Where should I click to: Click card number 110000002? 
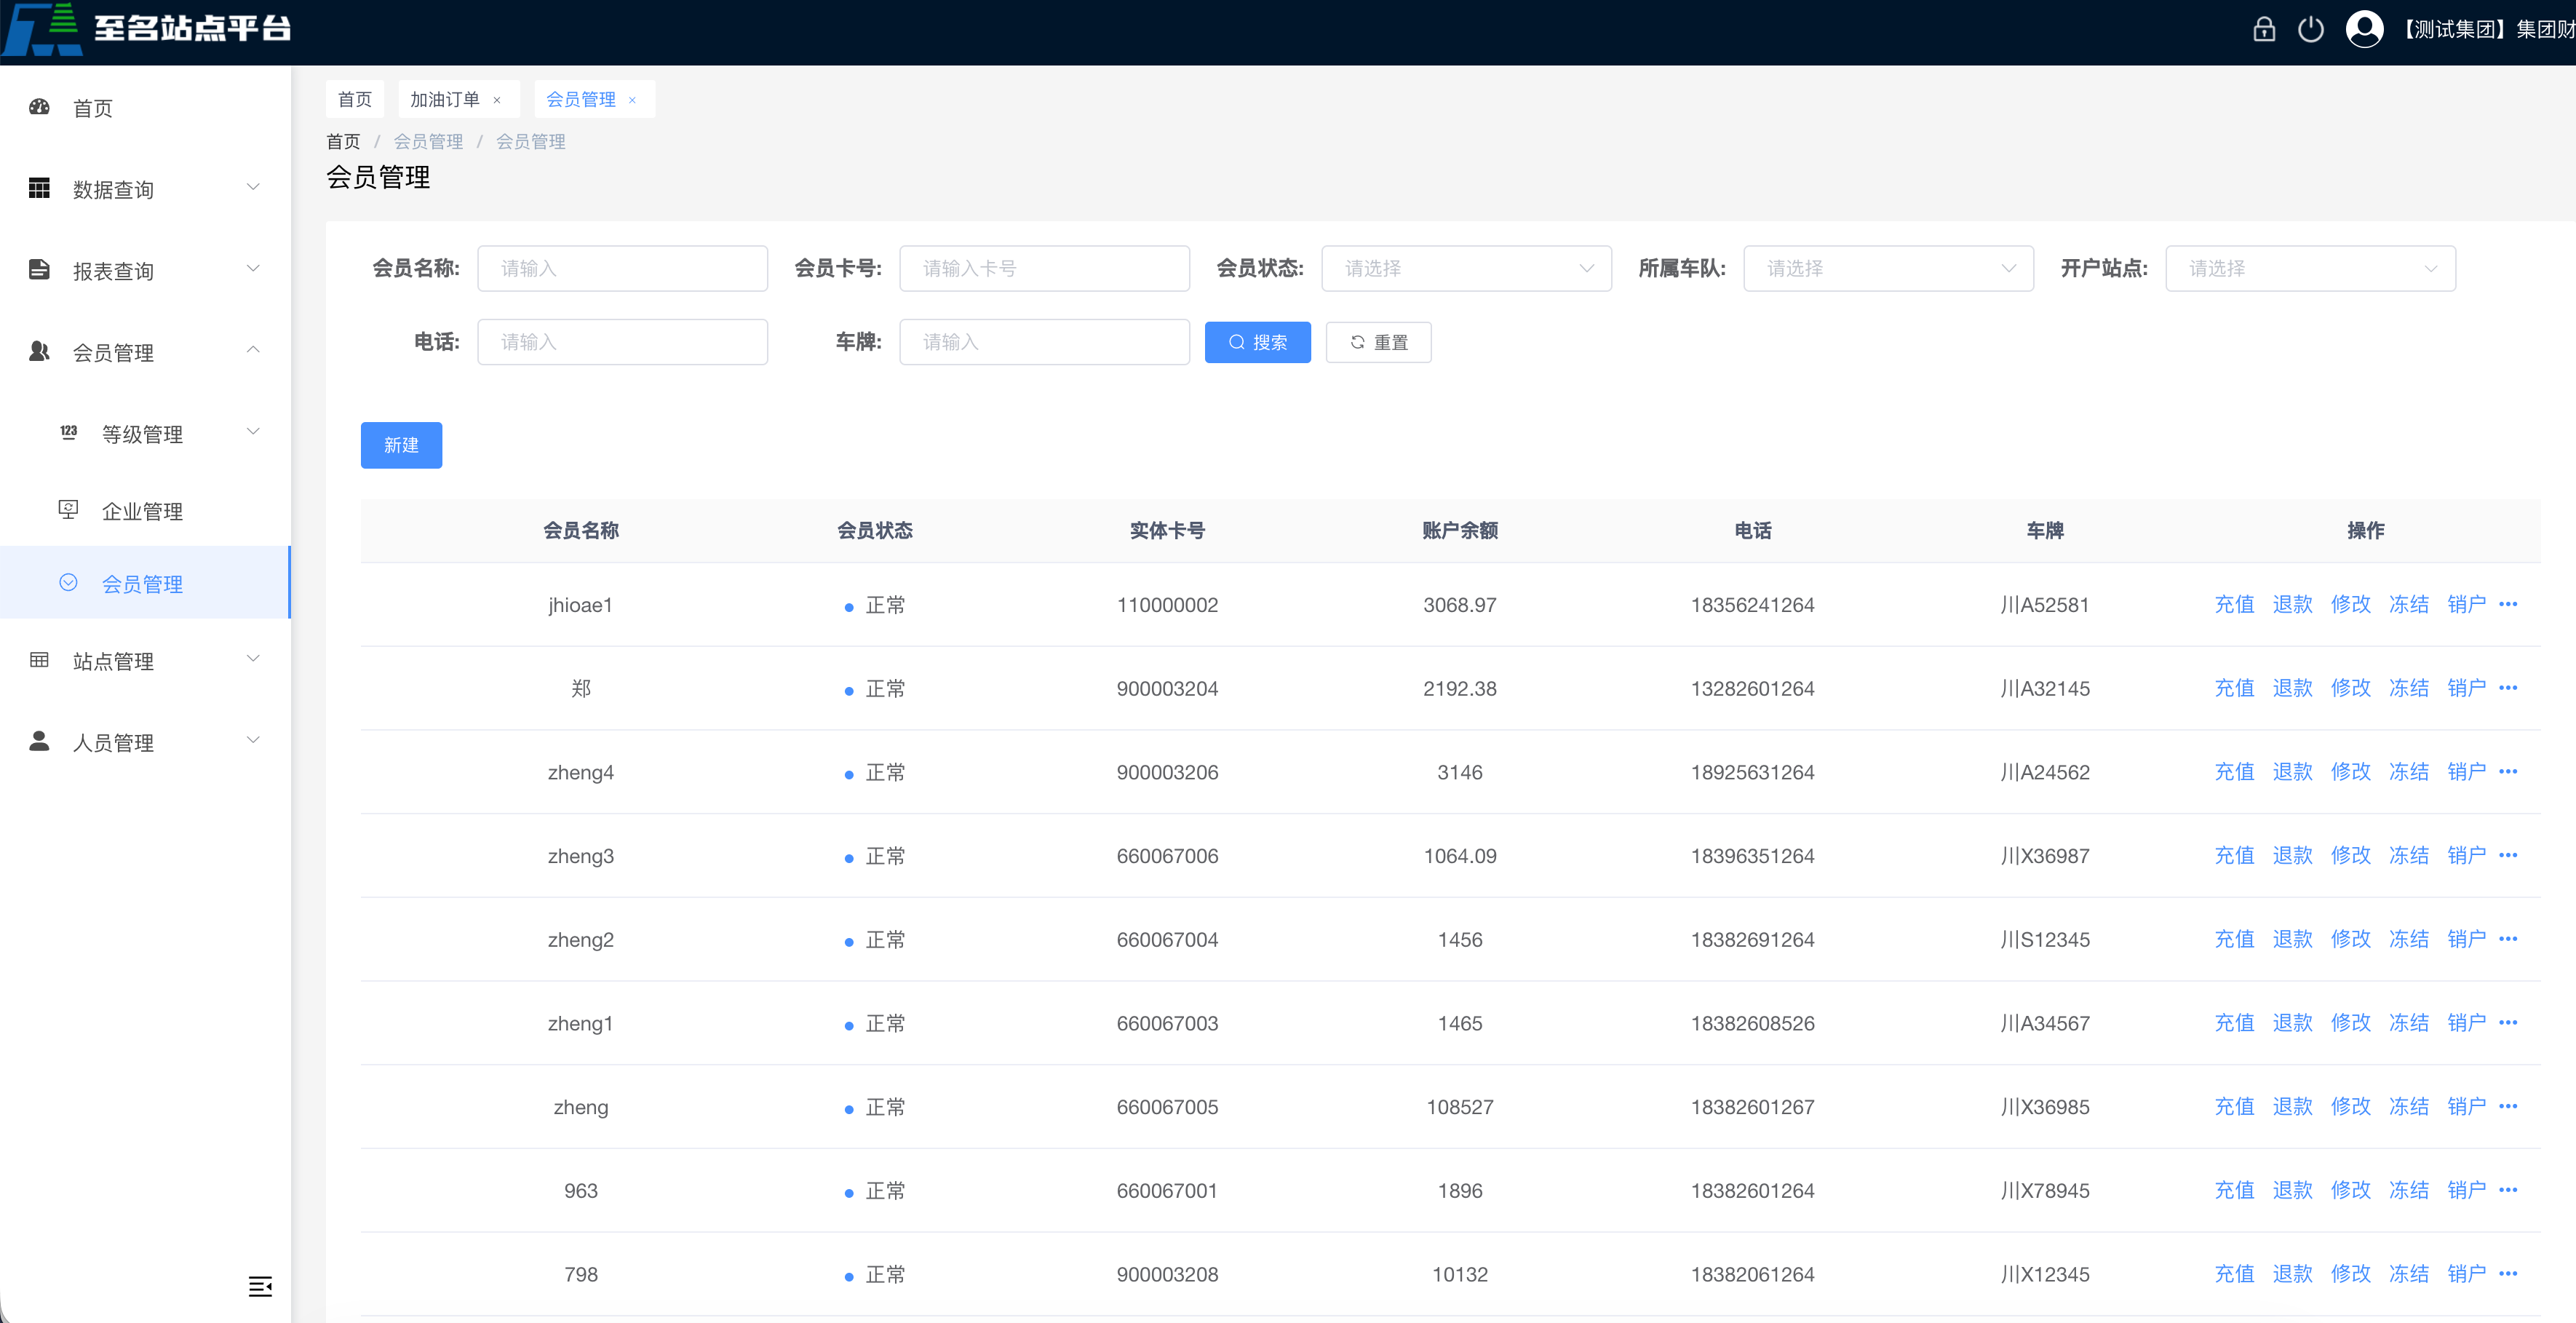(1167, 605)
